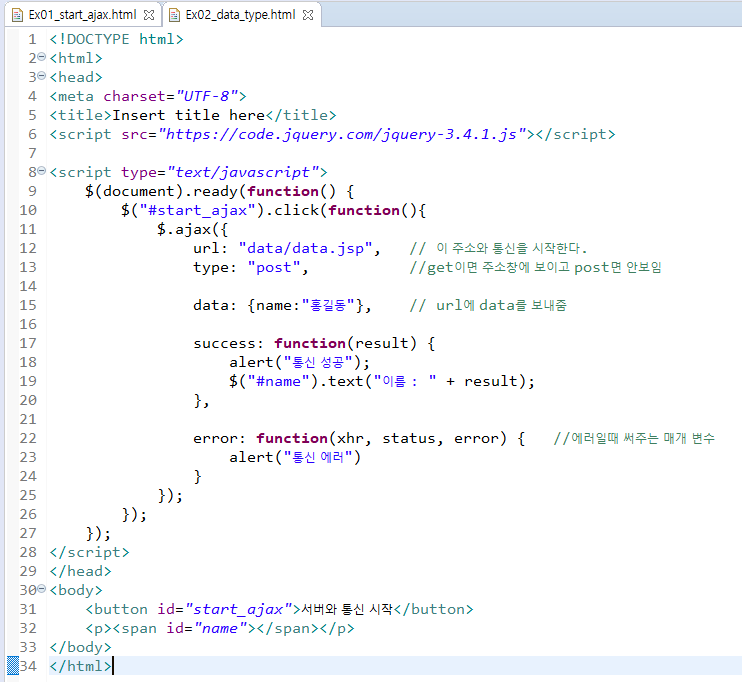Click the Ex01_start_ajax.html file icon
The width and height of the screenshot is (742, 682).
17,15
